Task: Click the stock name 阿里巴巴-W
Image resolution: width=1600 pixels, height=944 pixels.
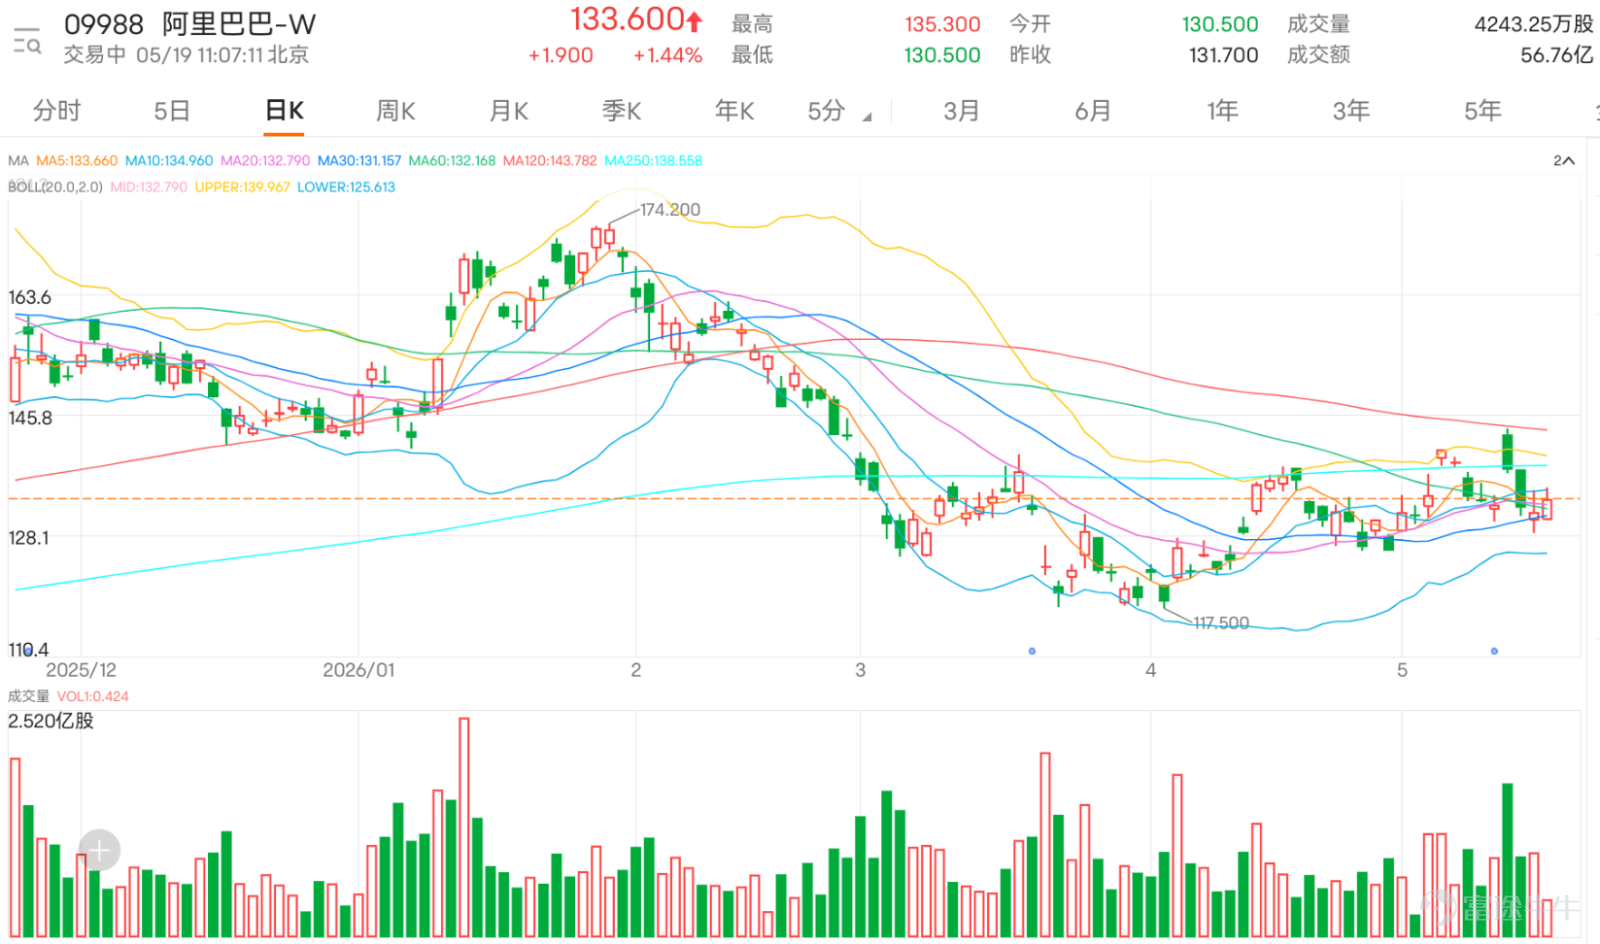Action: pyautogui.click(x=239, y=24)
